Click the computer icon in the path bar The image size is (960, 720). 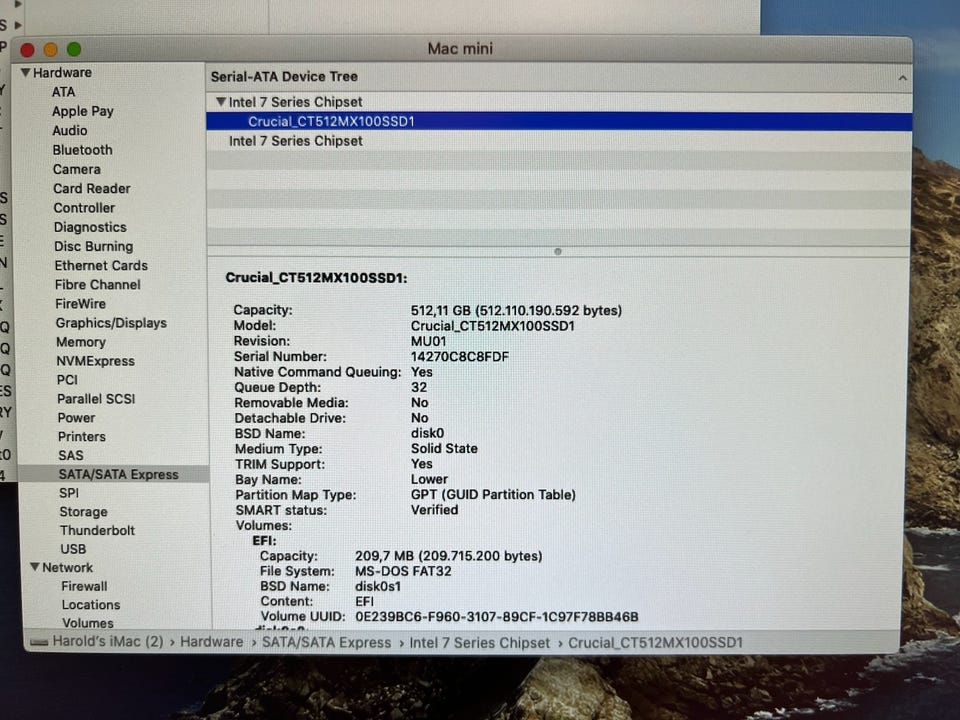point(39,642)
